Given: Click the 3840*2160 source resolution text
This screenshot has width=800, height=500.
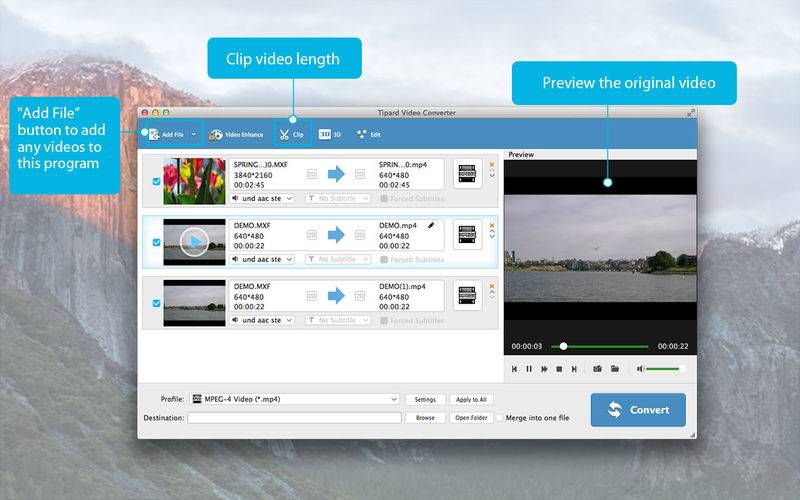Looking at the screenshot, I should [253, 175].
